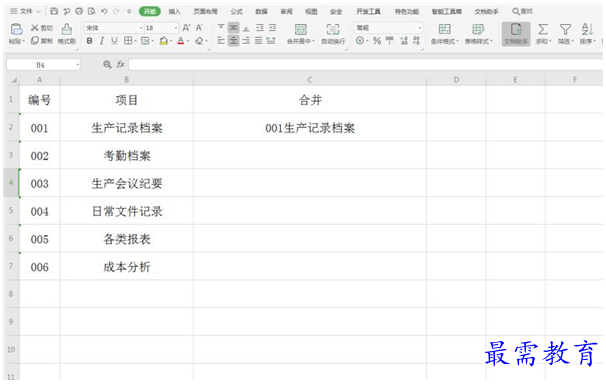Click the red font color A
Viewport: 606px width, 385px height.
(180, 41)
